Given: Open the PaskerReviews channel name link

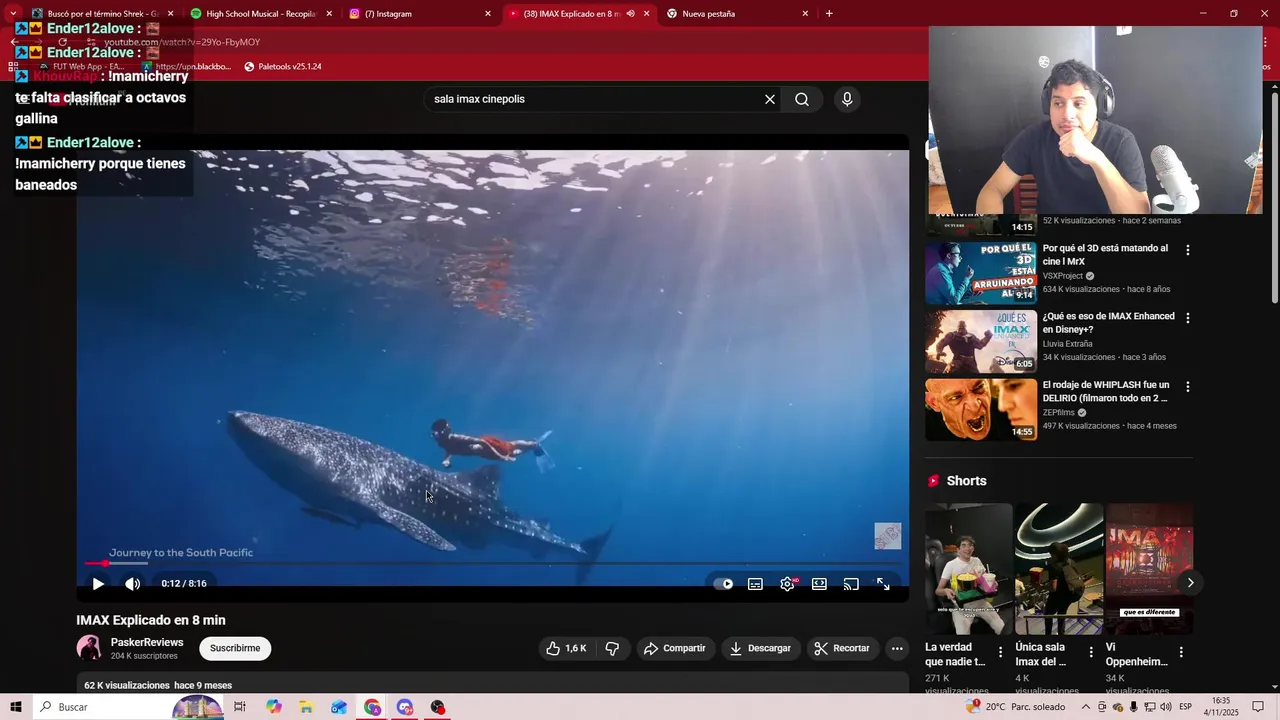Looking at the screenshot, I should coord(147,642).
